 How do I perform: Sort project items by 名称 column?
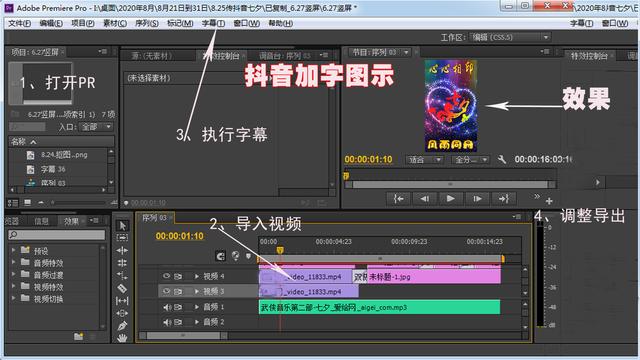tap(61, 142)
